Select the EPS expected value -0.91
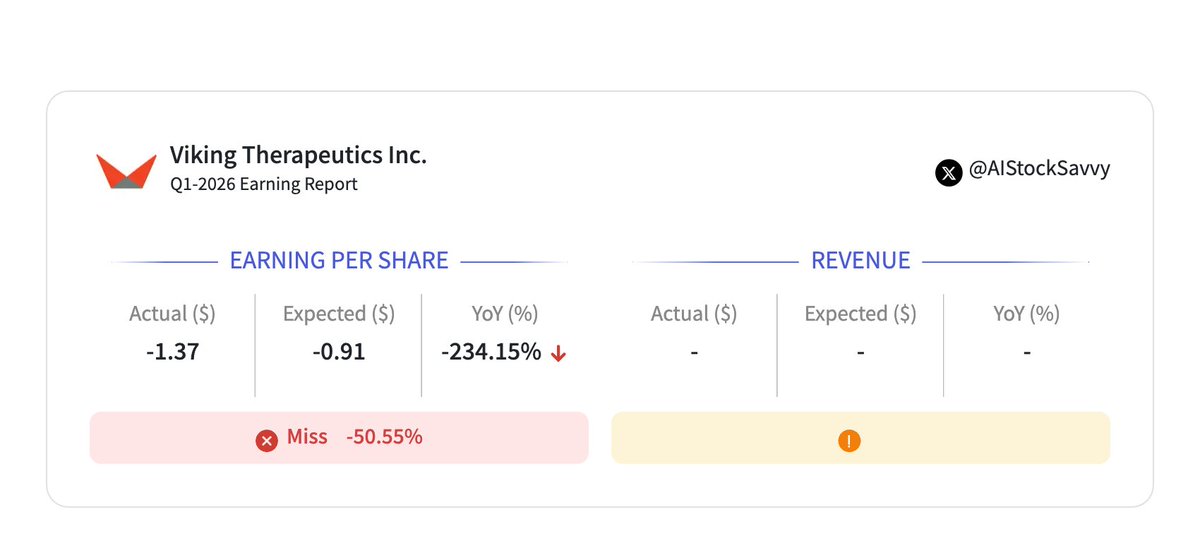The image size is (1200, 551). click(x=338, y=352)
